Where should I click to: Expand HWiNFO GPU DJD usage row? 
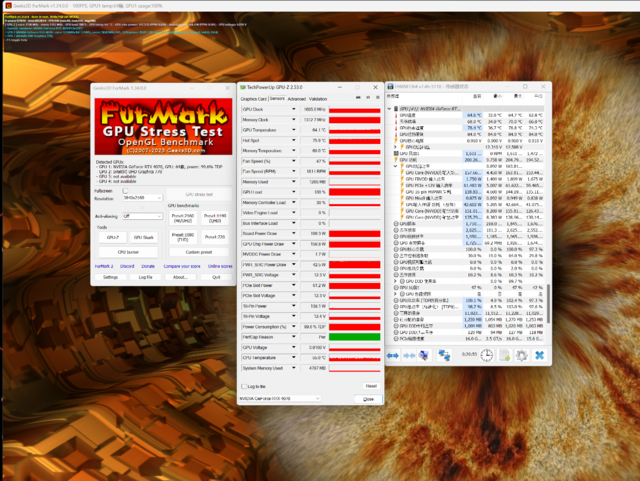[395, 281]
